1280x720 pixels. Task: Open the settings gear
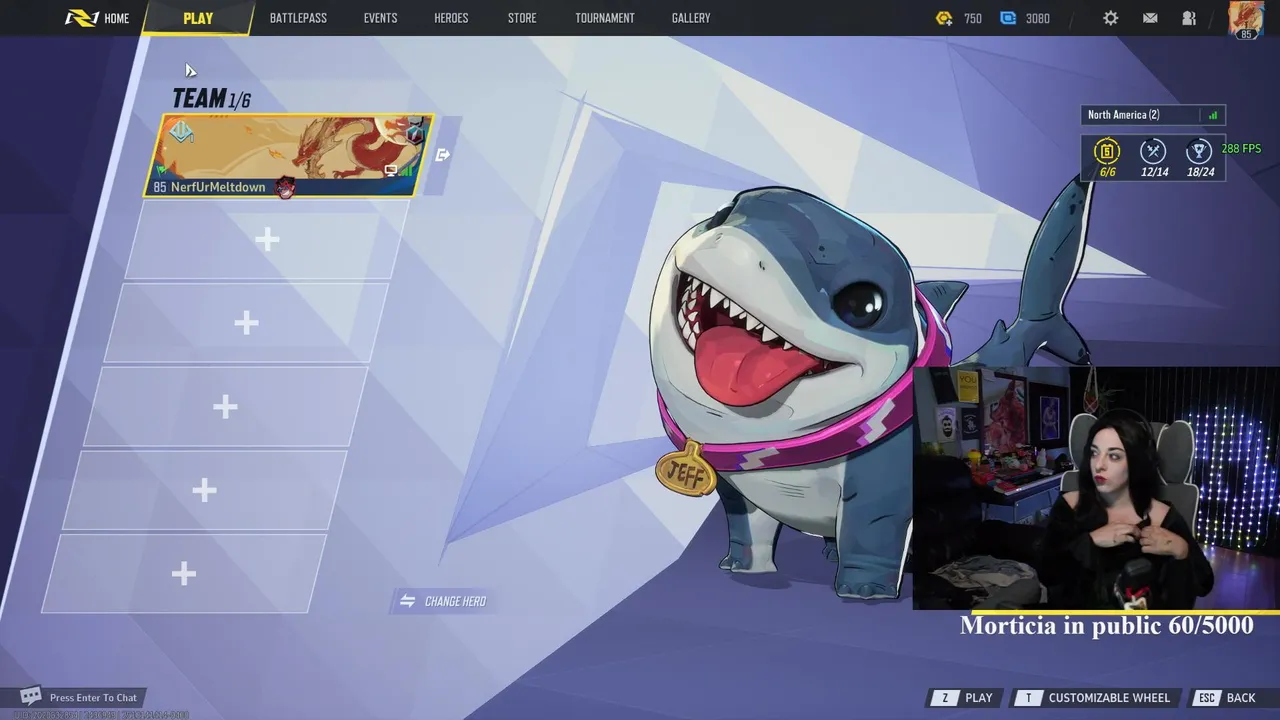tap(1111, 18)
